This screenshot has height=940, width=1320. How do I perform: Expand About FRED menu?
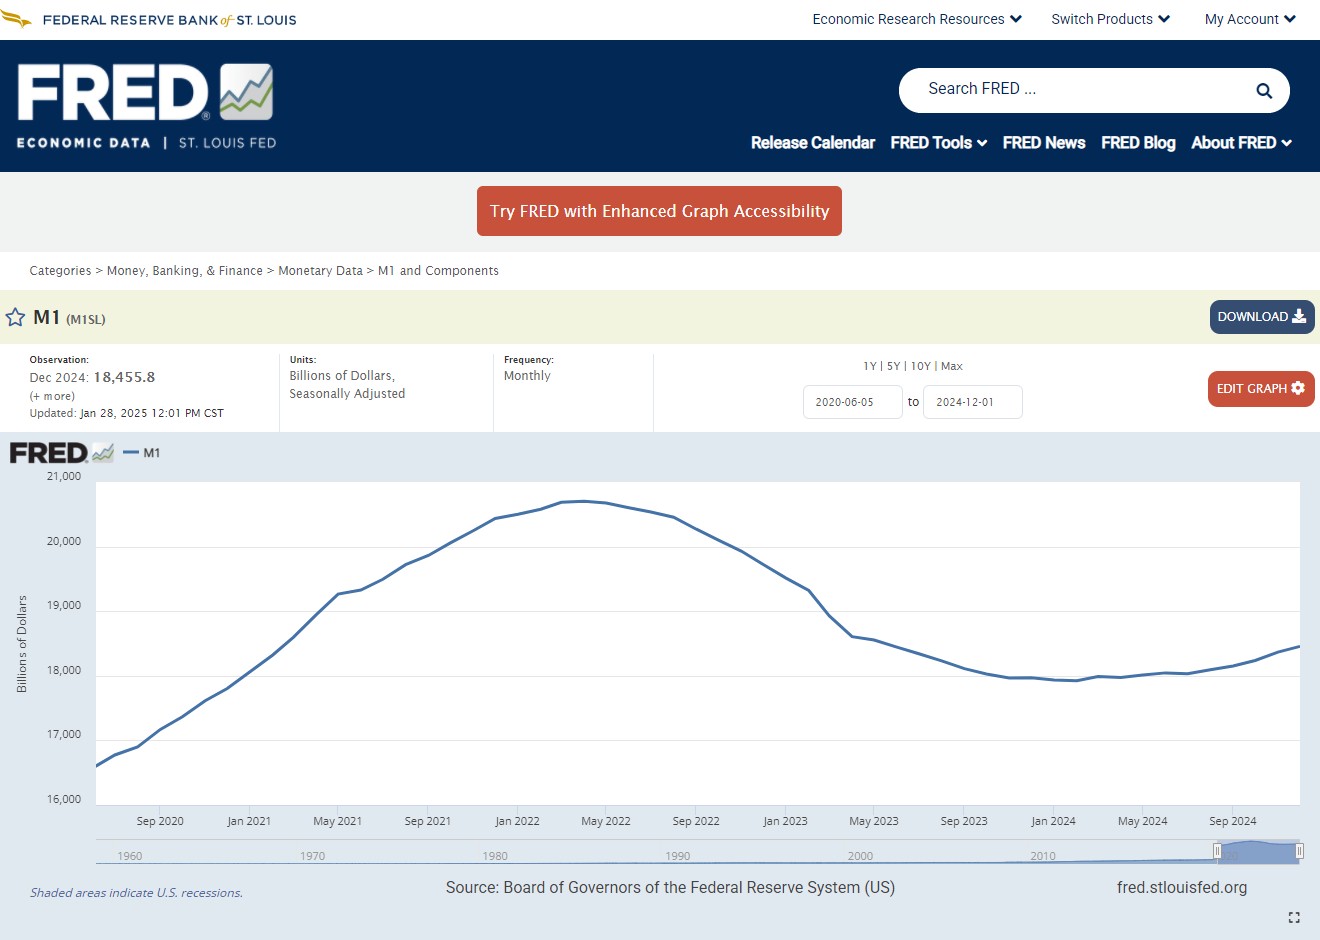pyautogui.click(x=1241, y=143)
